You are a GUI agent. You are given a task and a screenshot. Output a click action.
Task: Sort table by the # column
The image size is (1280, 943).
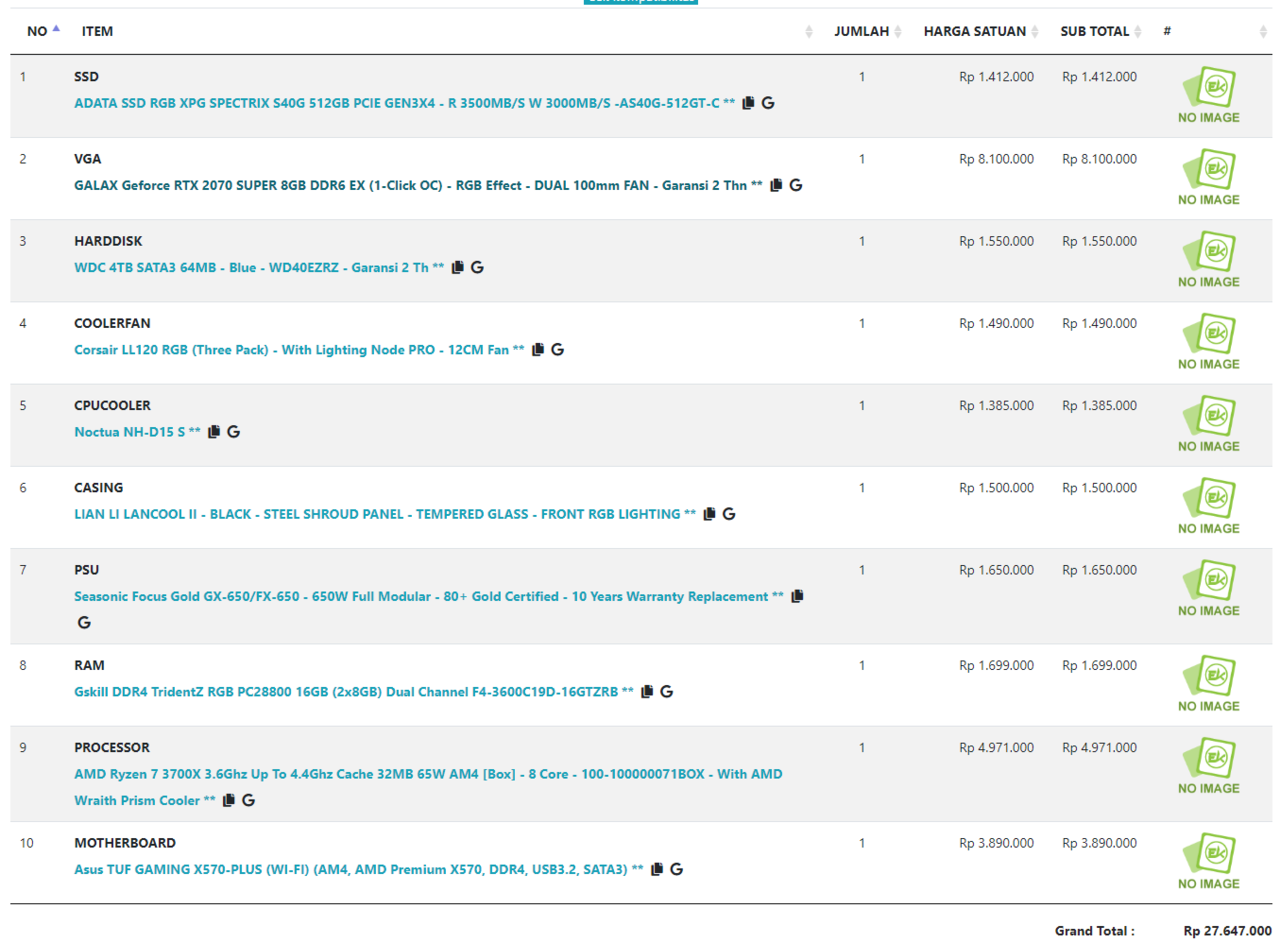[1210, 31]
